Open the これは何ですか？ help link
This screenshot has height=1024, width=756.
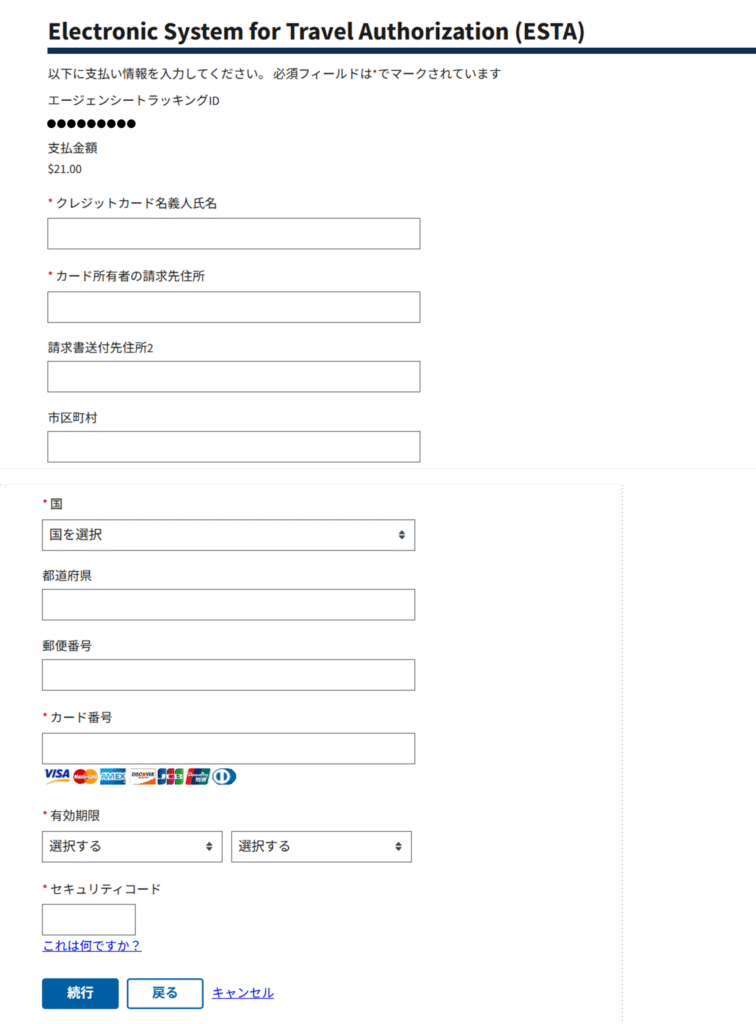(x=92, y=946)
